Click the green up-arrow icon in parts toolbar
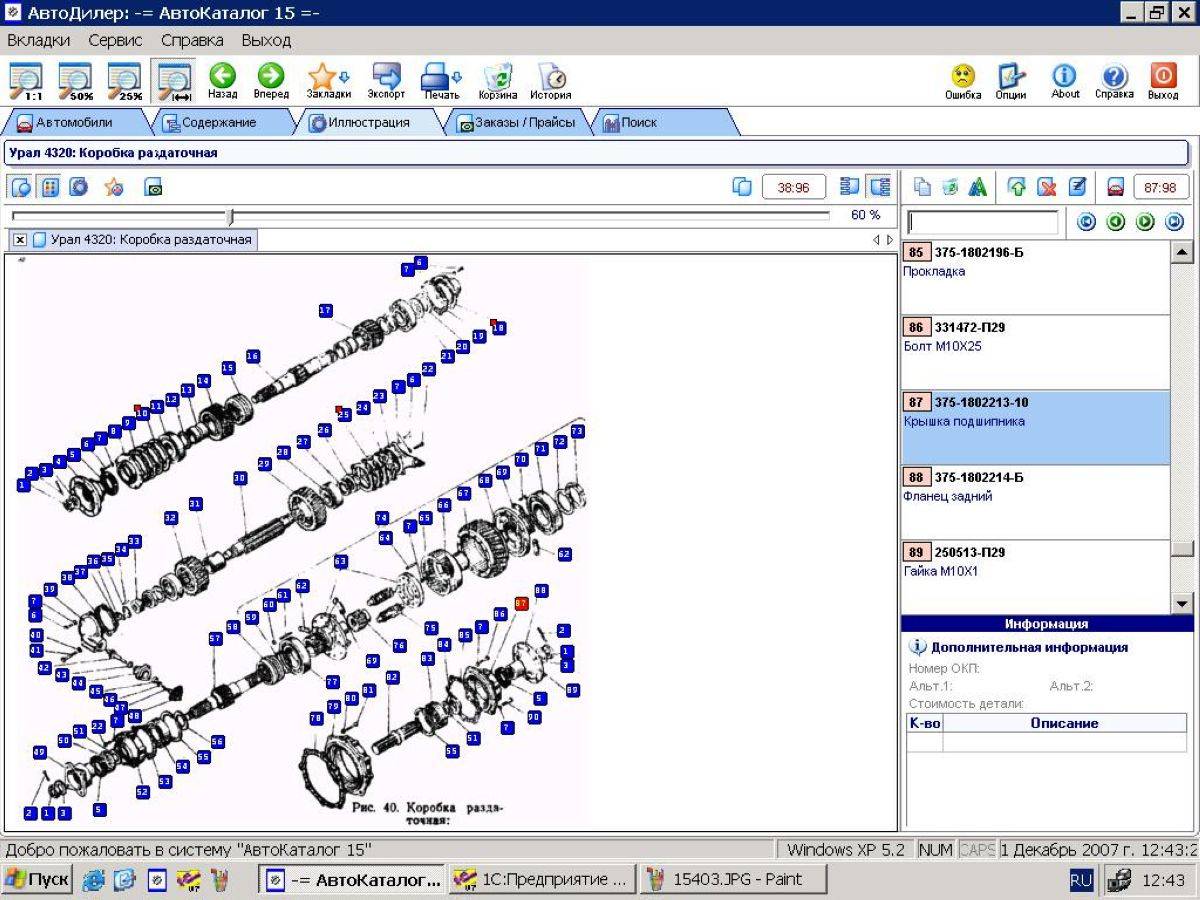Viewport: 1200px width, 900px height. pyautogui.click(x=1017, y=187)
